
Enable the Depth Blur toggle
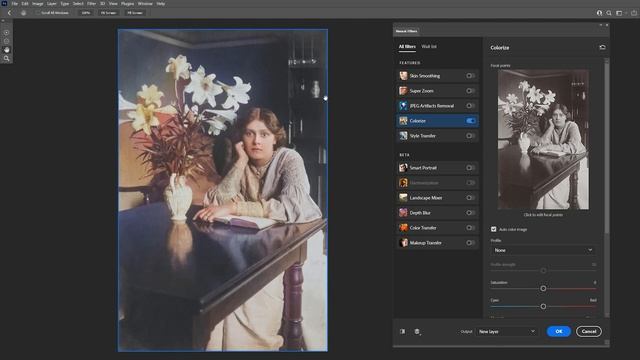(470, 213)
